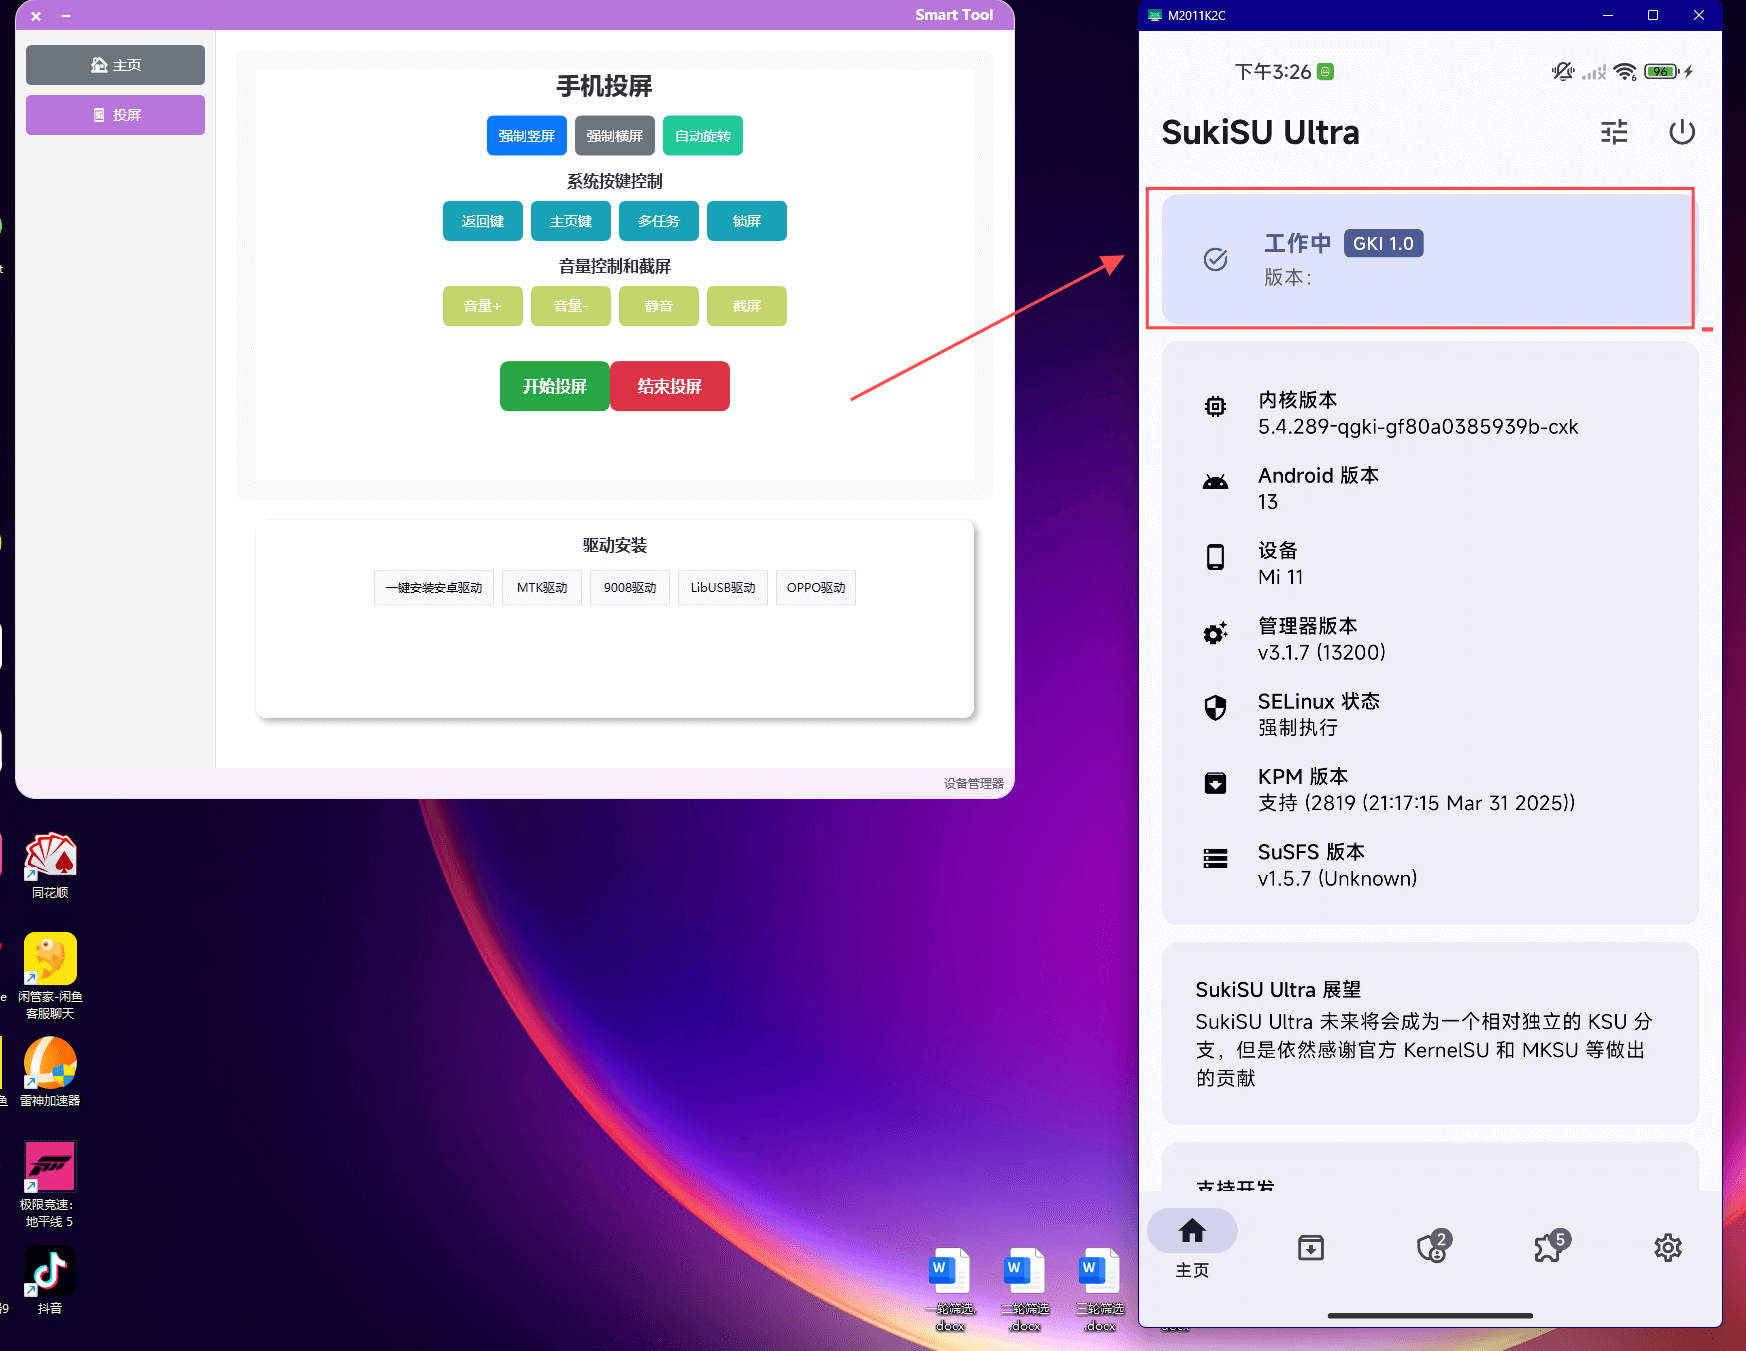
Task: Open module puzzle icon with badge 5
Action: tap(1549, 1247)
